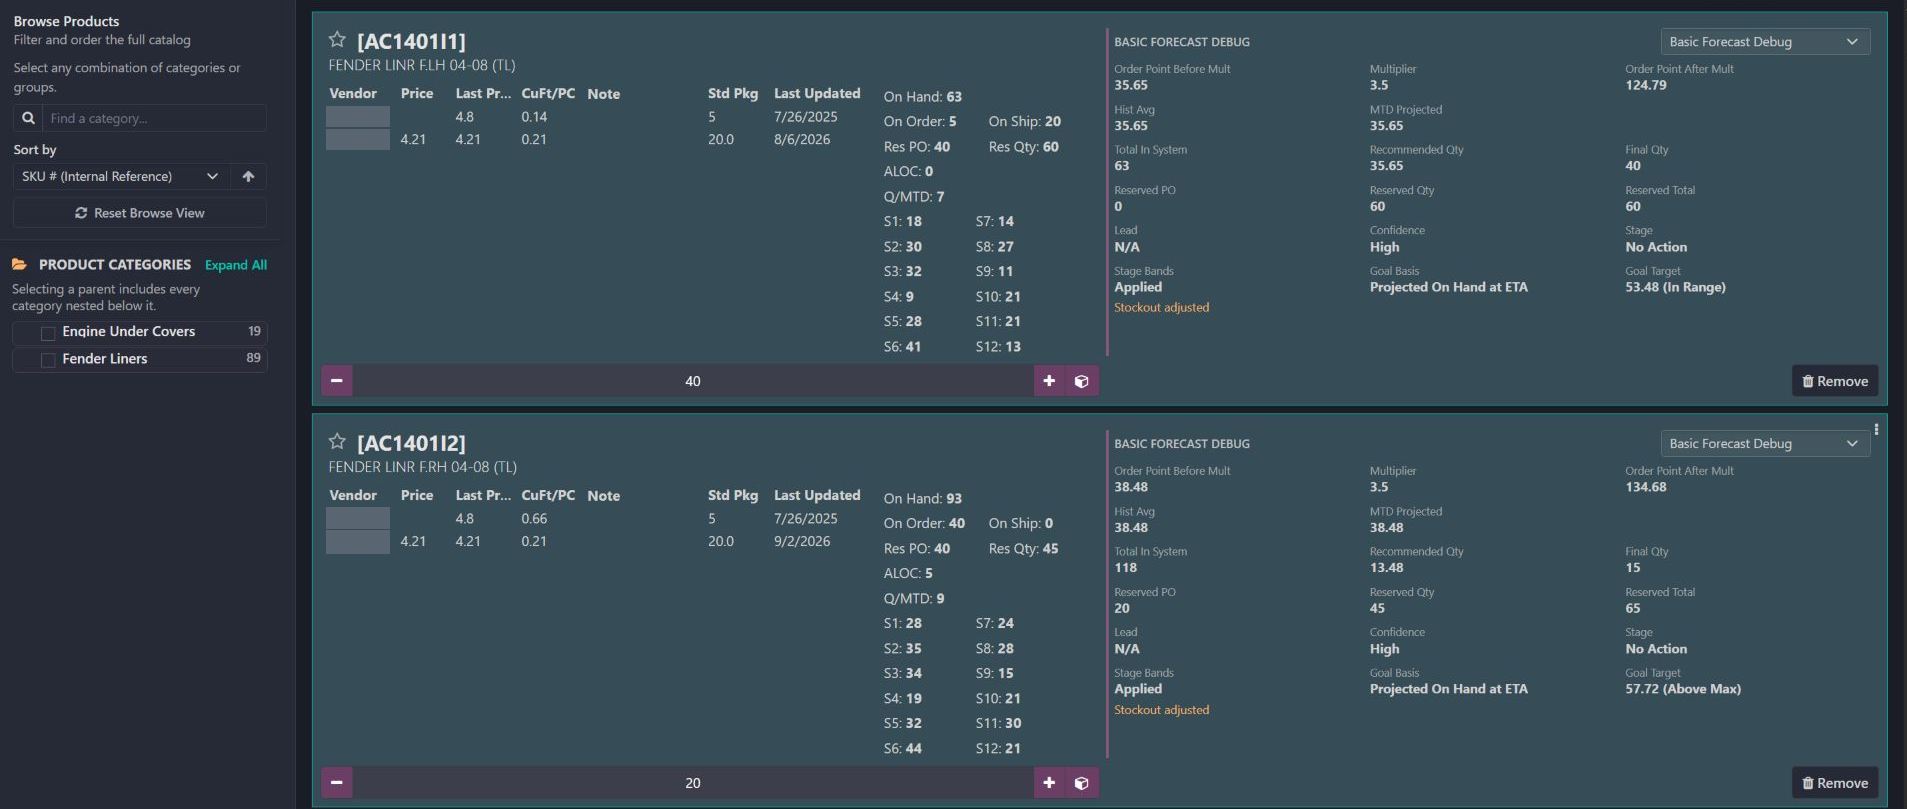Click the Stockout adjusted note for AC1401I2
Viewport: 1907px width, 809px height.
pos(1162,710)
